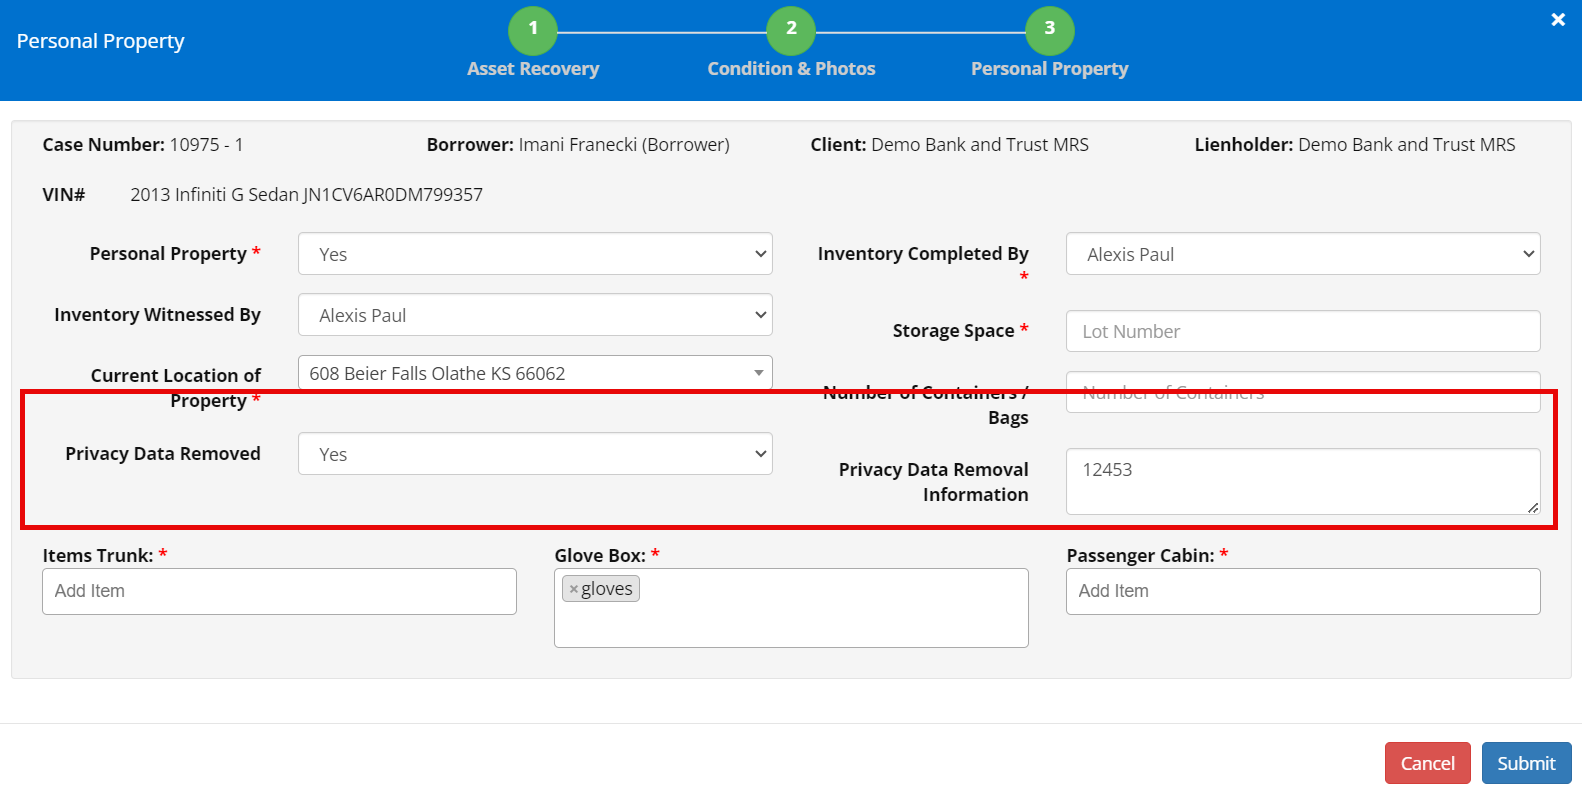This screenshot has width=1582, height=794.
Task: Expand the Current Location of Property combo box
Action: (535, 373)
